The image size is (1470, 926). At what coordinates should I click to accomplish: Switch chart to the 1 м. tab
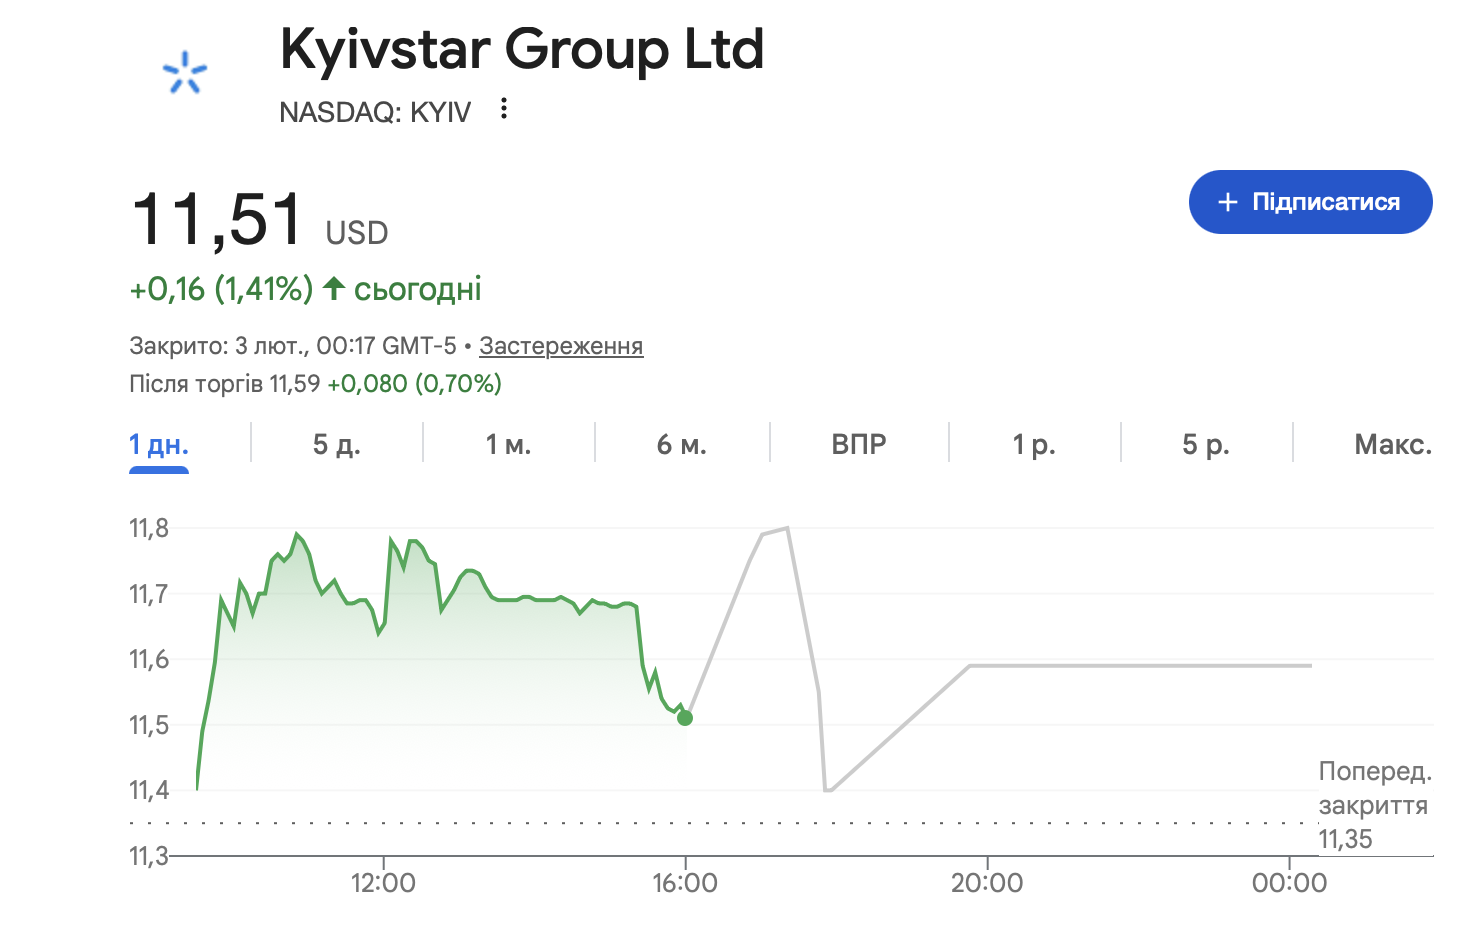point(508,445)
